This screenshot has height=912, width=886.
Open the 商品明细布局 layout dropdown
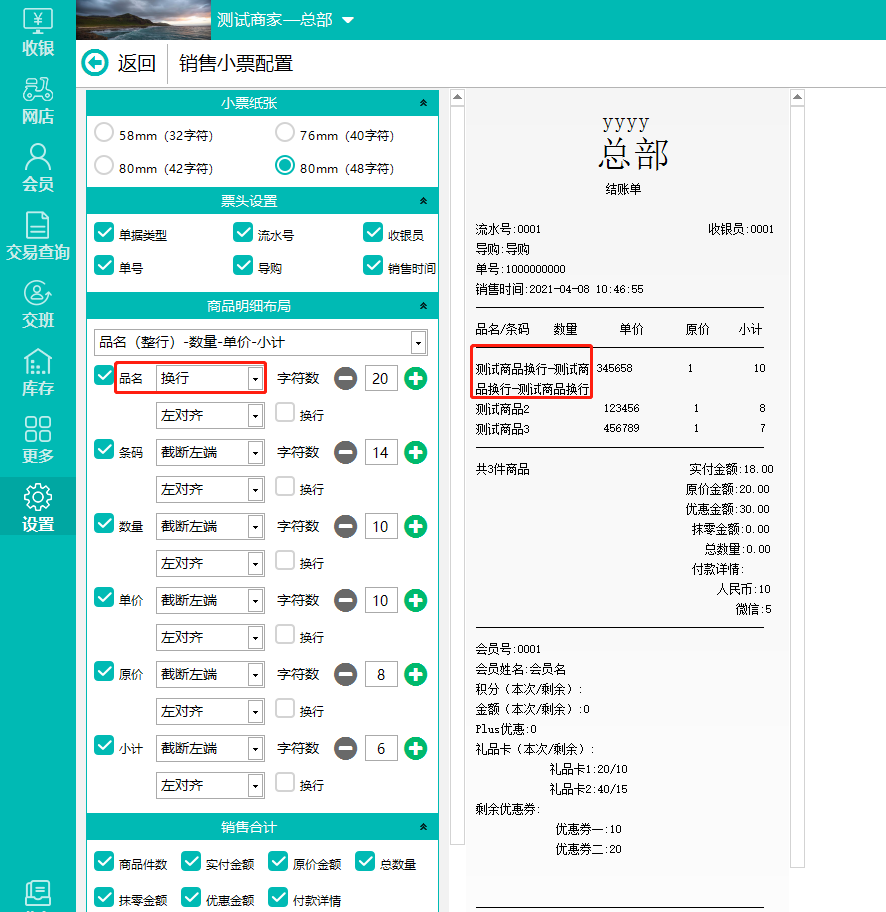click(418, 343)
